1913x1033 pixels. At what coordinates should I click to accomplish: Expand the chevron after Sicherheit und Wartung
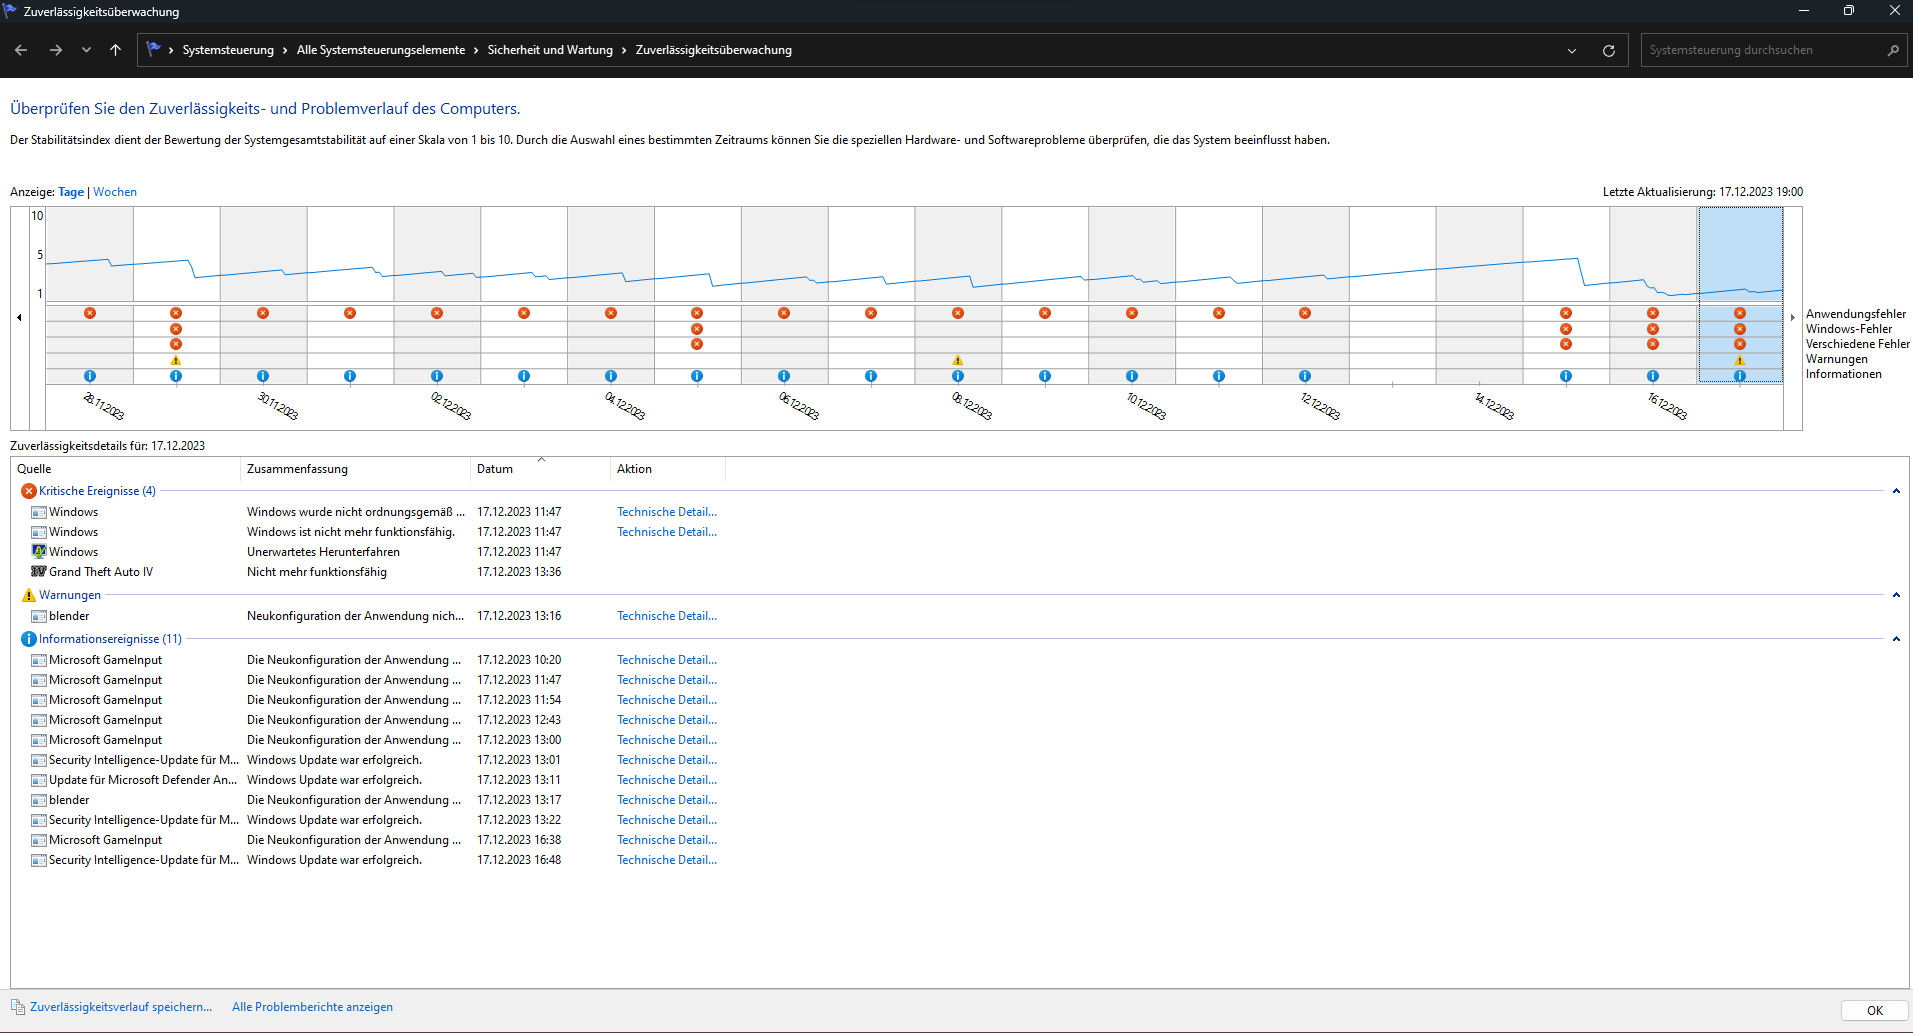tap(624, 50)
